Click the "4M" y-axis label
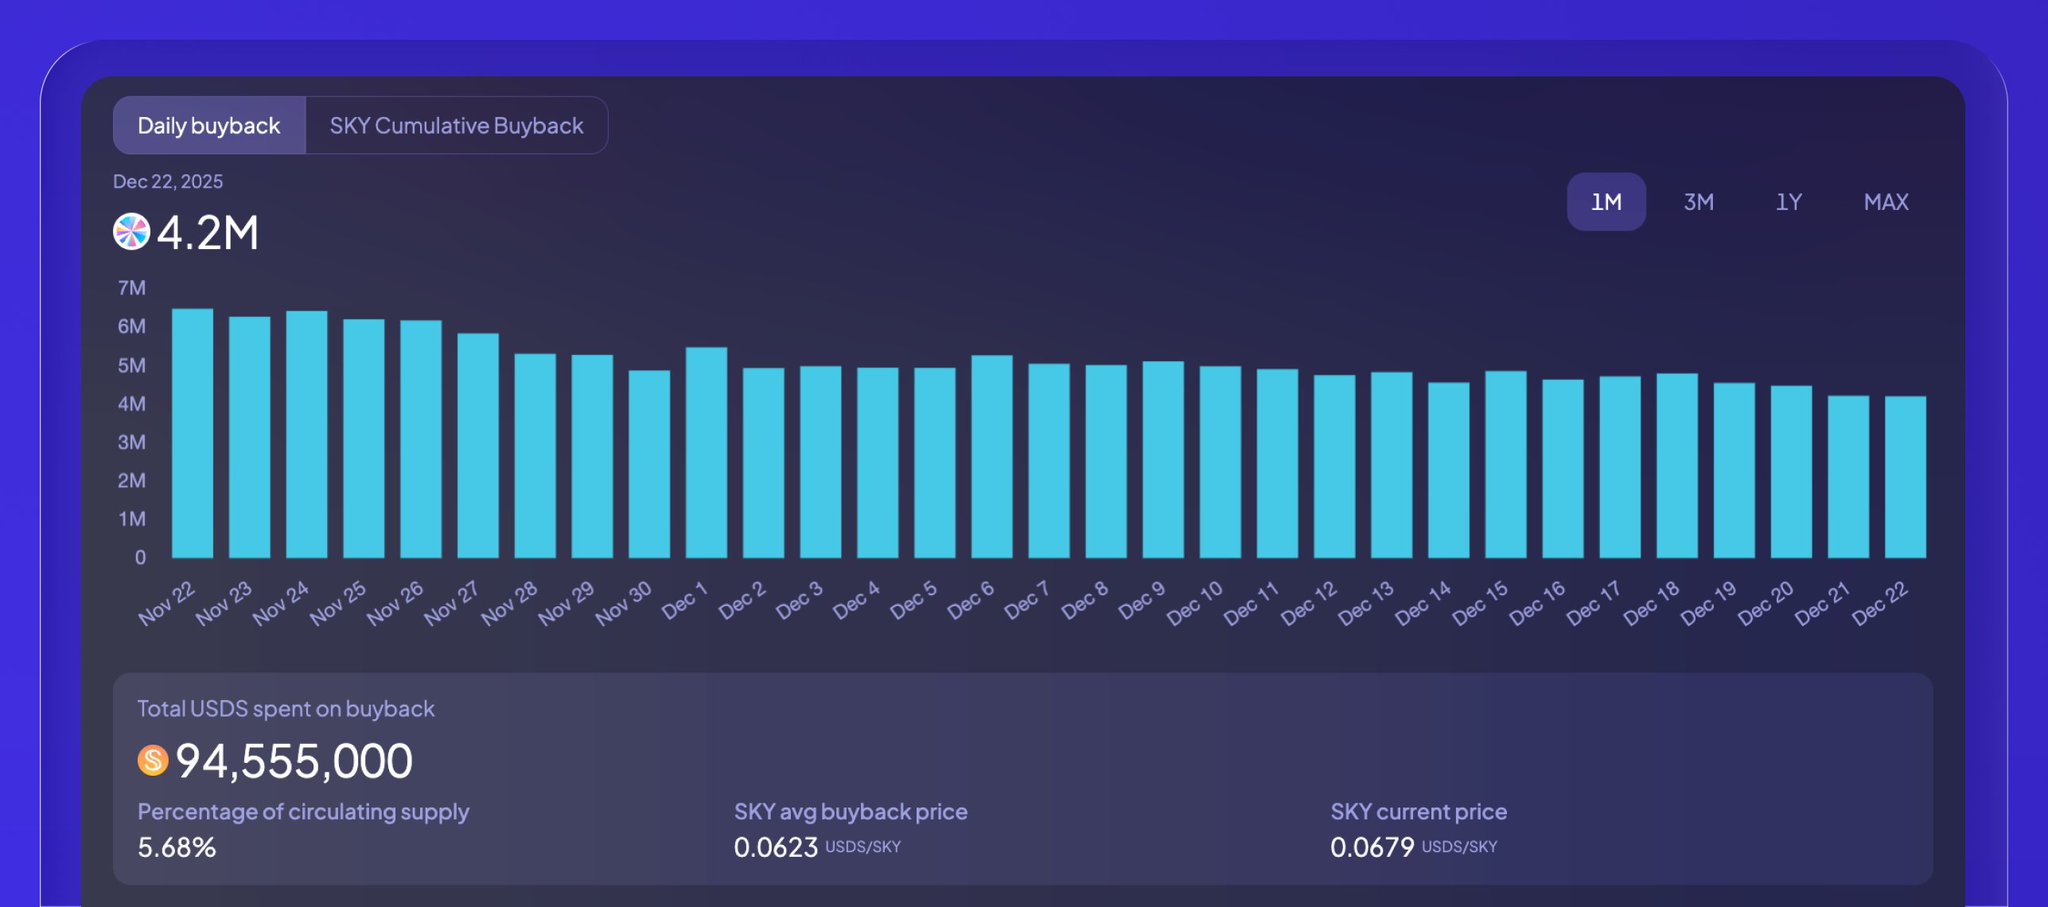 (x=132, y=404)
